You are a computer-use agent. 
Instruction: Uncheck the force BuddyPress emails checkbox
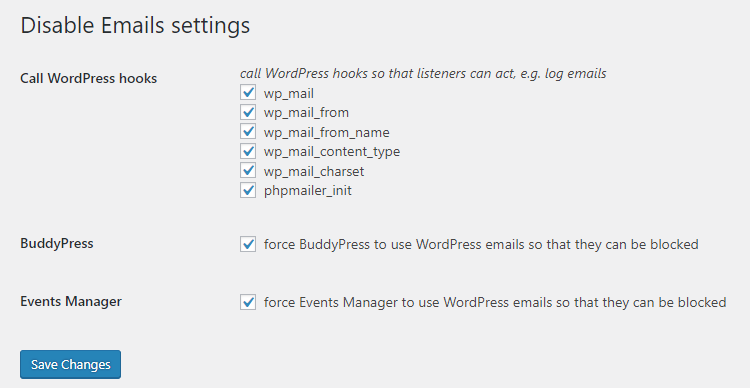coord(248,244)
